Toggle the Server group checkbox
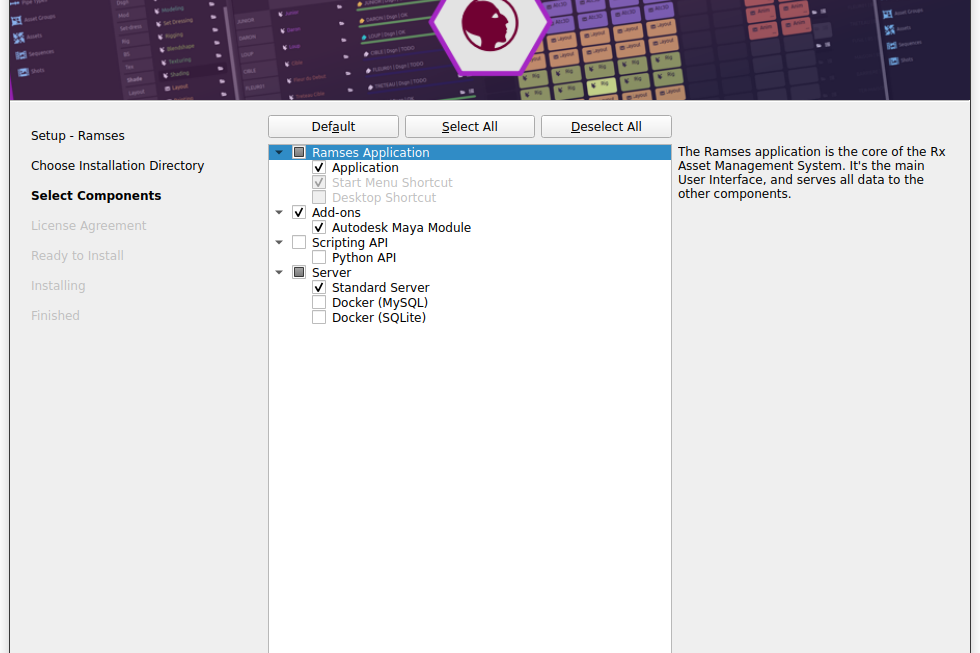 [299, 273]
